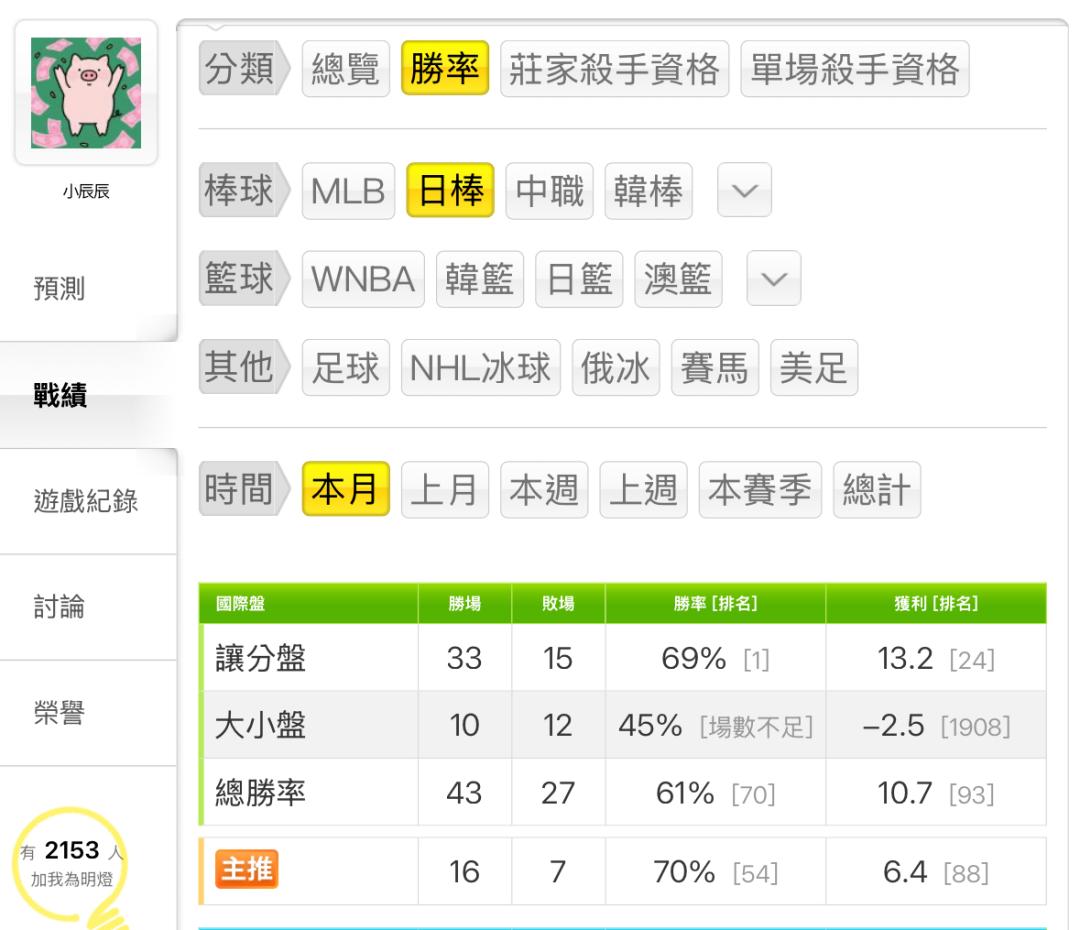Image resolution: width=1080 pixels, height=930 pixels.
Task: Select 日籃 basketball league
Action: [x=579, y=279]
